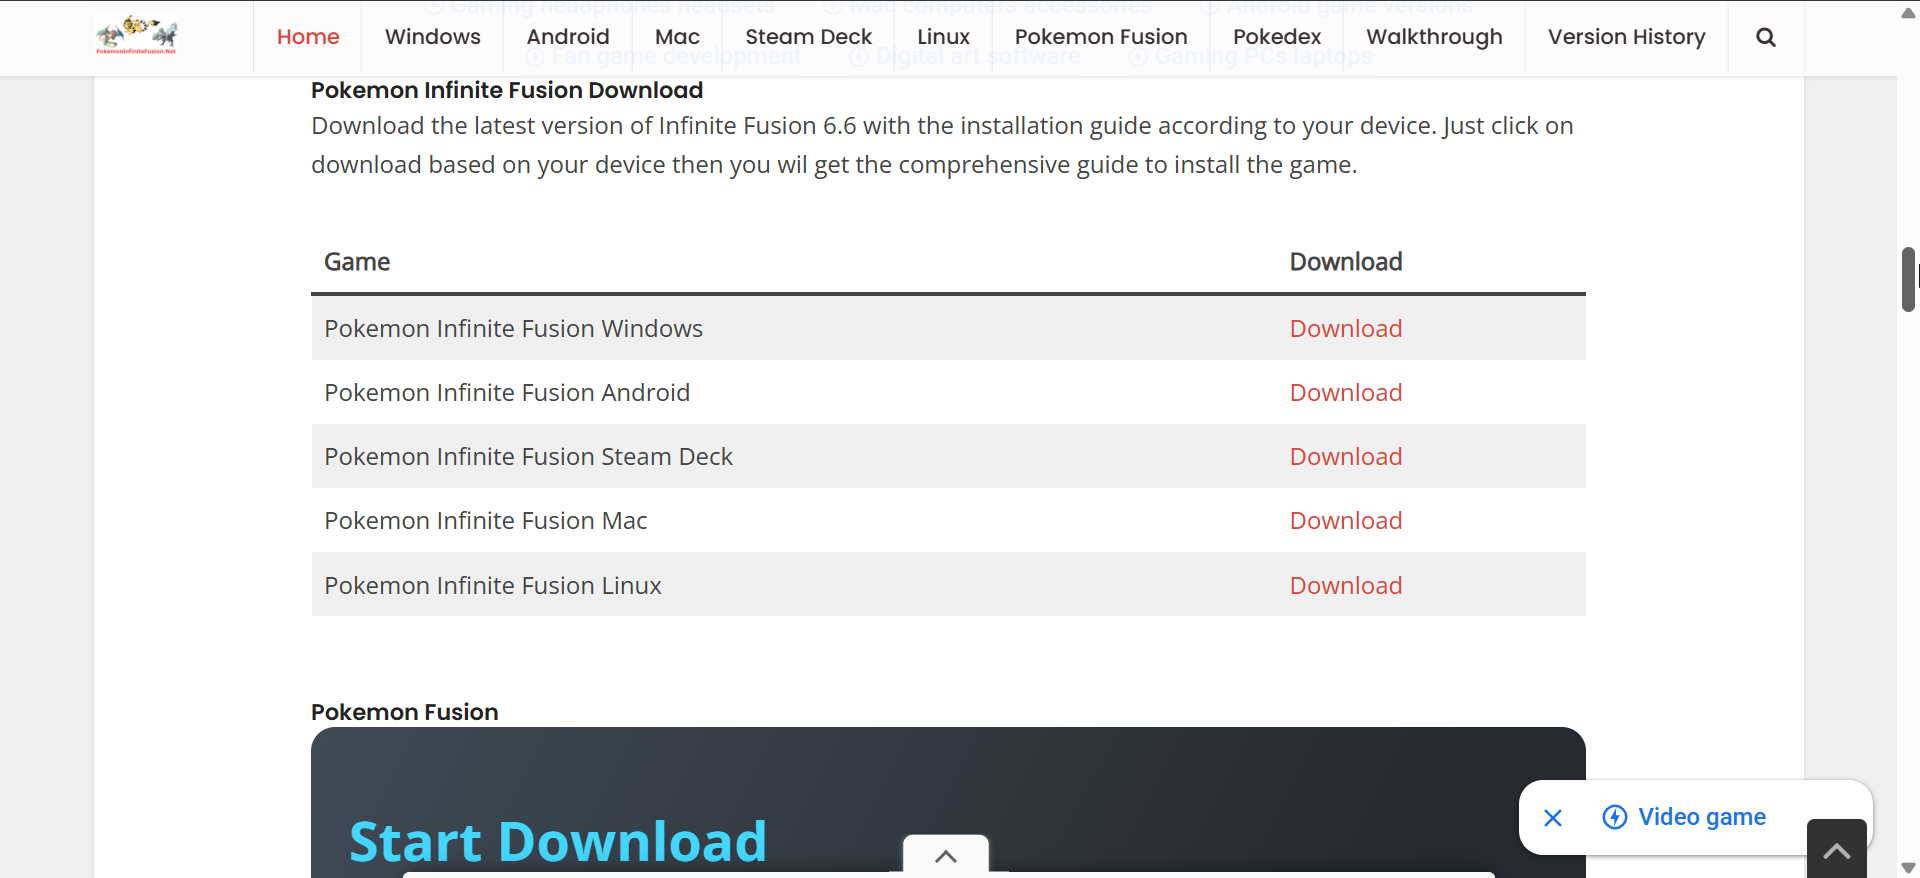
Task: Open the Pokemon Fusion menu item
Action: click(1101, 37)
